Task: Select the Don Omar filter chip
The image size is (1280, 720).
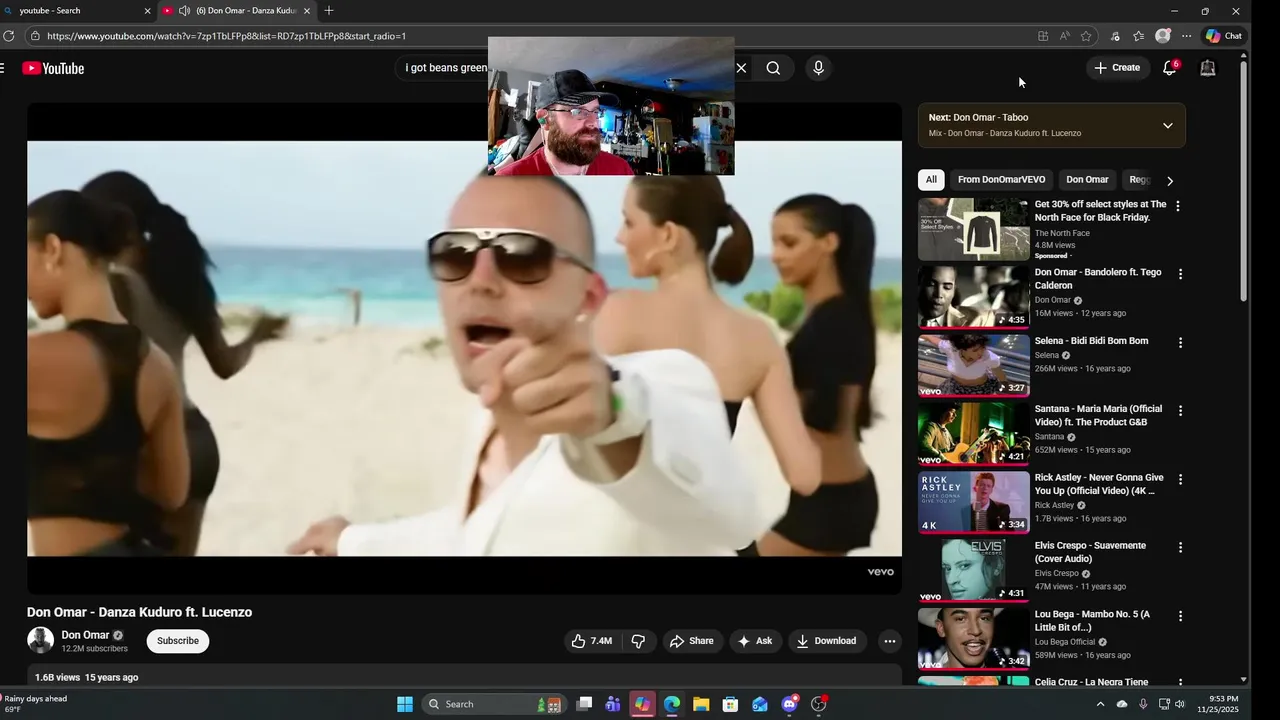Action: 1087,180
